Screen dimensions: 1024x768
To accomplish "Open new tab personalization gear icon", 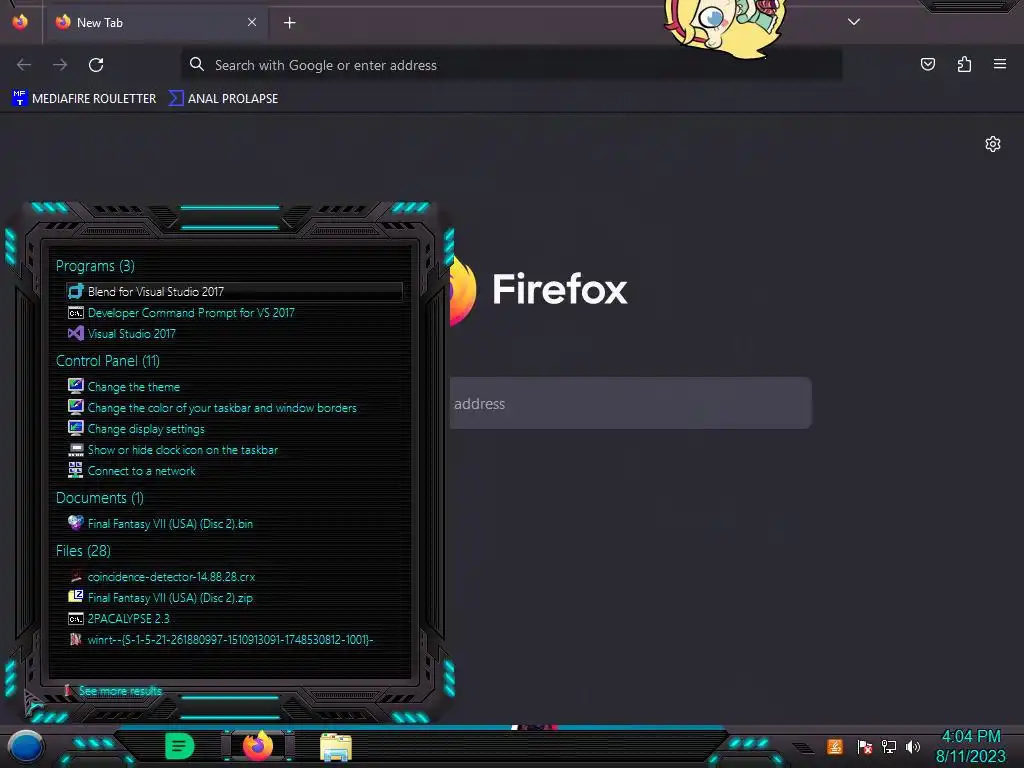I will (x=993, y=144).
